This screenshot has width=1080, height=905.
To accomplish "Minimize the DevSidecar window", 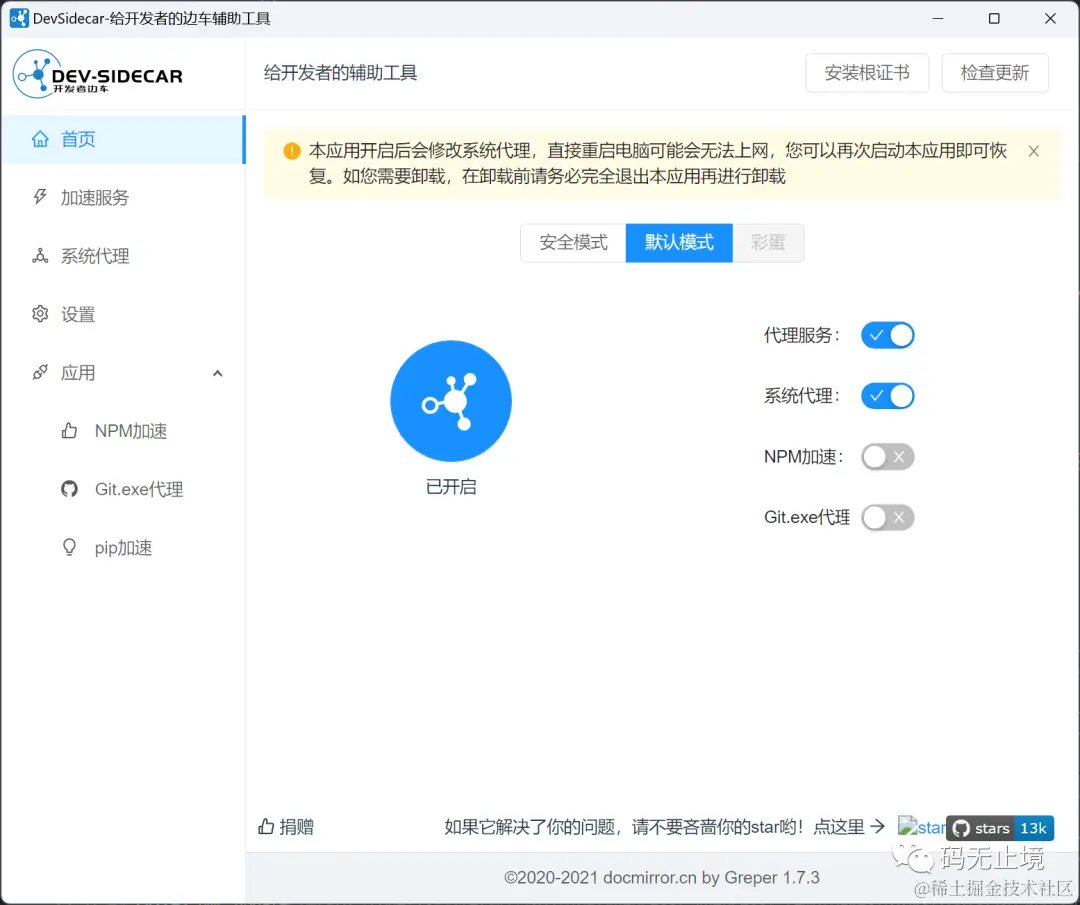I will point(937,19).
